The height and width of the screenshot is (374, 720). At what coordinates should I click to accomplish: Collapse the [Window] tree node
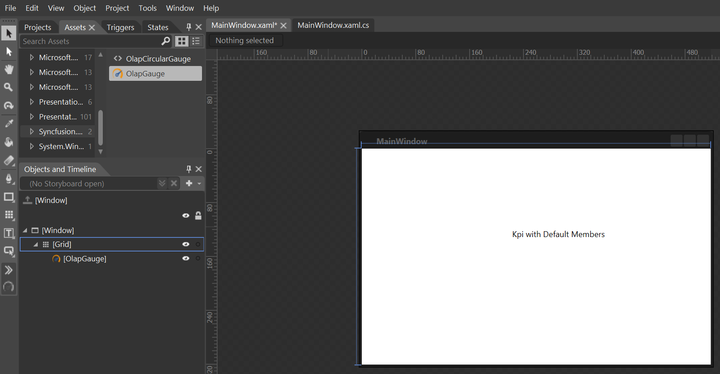click(x=25, y=230)
